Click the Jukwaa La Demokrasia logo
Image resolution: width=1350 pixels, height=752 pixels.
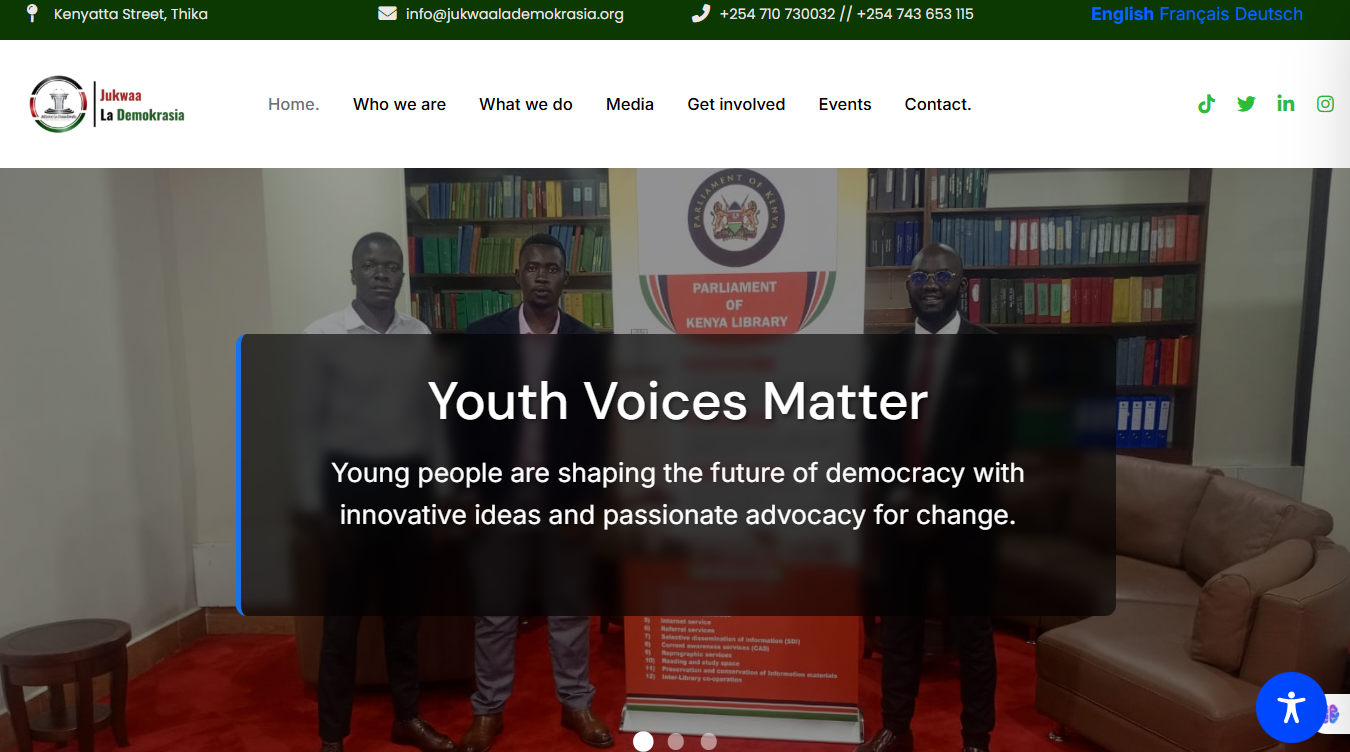point(107,104)
